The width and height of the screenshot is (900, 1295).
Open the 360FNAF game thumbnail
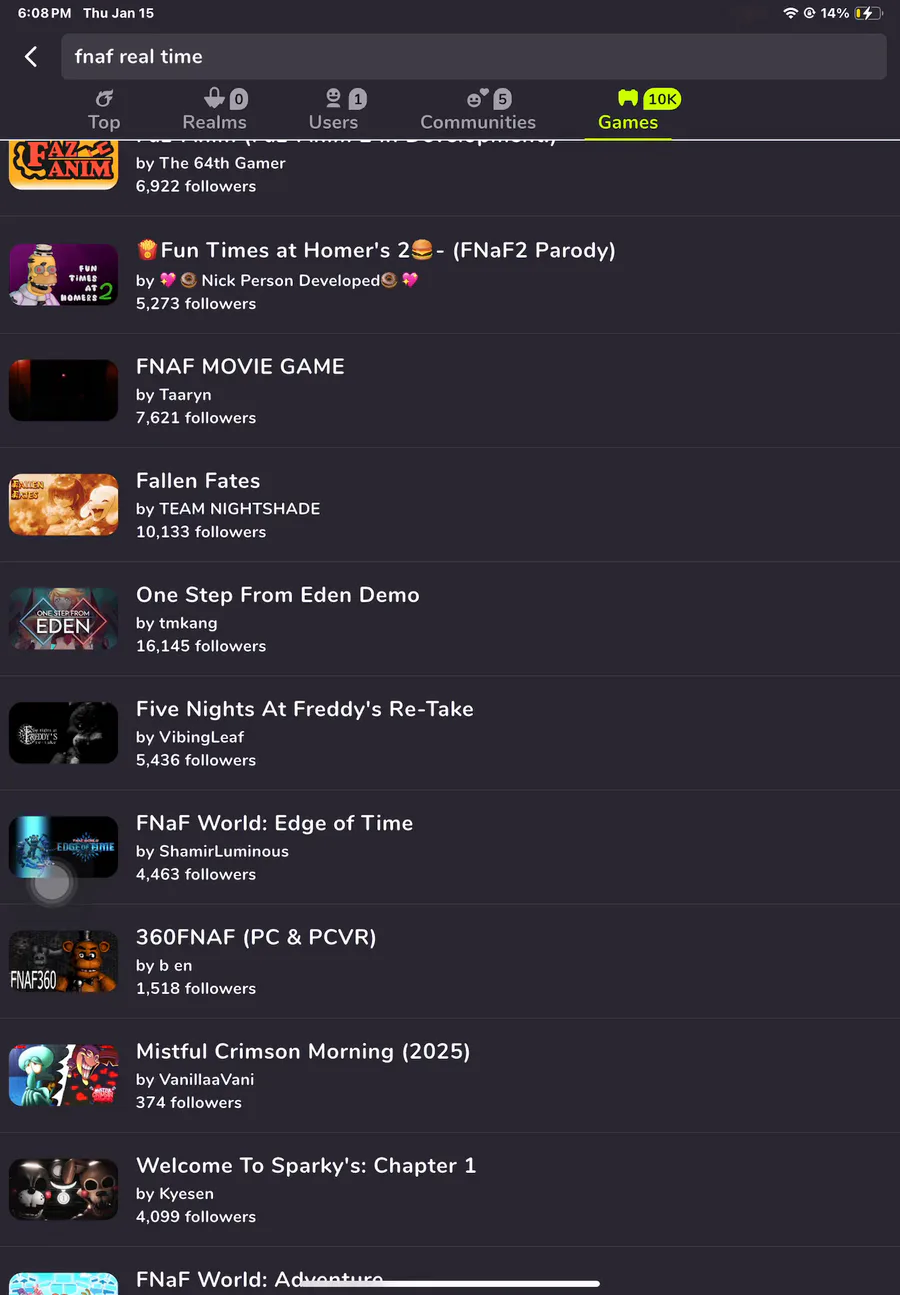(64, 961)
